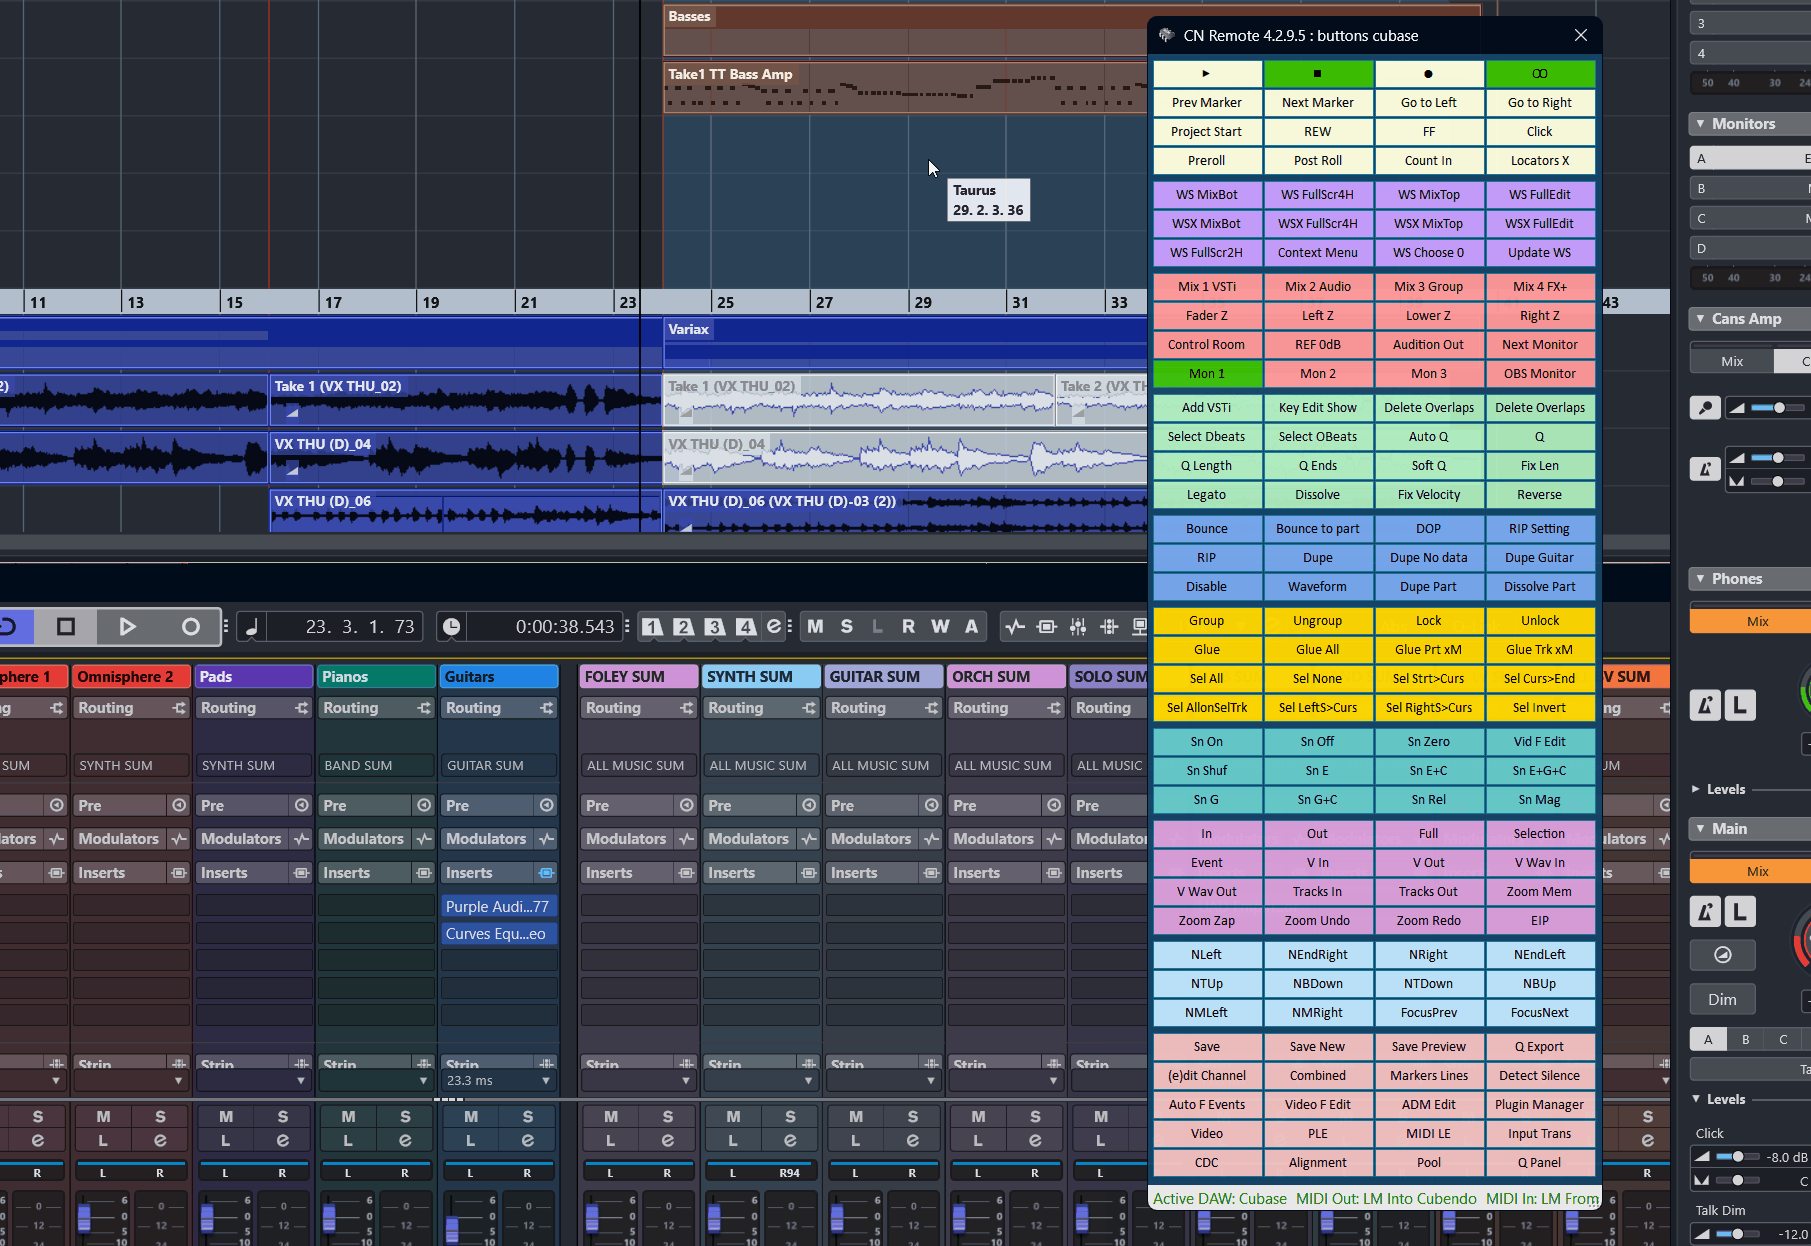Screen dimensions: 1811x1246
Task: Collapse the Main section
Action: point(1701,829)
